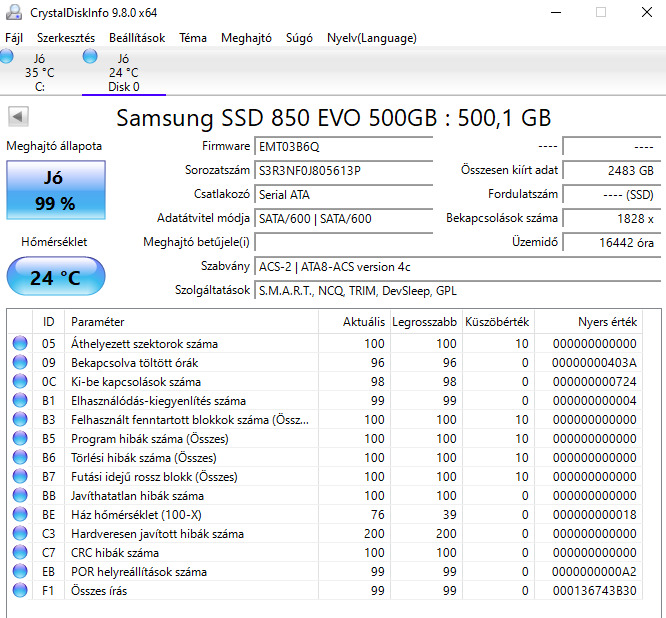
Task: Click the Küszöbérték column header
Action: (498, 322)
